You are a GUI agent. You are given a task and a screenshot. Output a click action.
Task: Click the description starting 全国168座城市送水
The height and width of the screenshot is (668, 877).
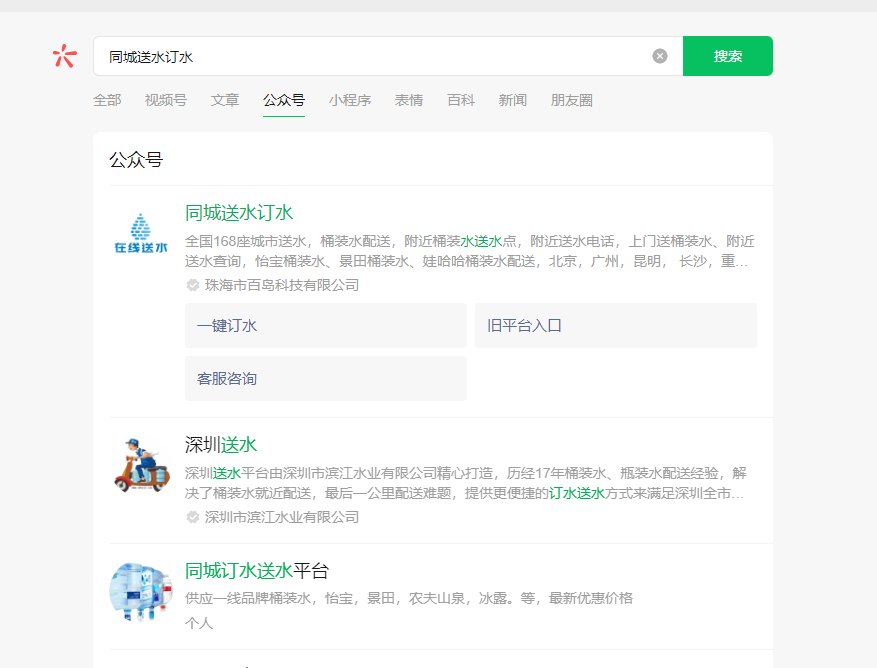470,251
